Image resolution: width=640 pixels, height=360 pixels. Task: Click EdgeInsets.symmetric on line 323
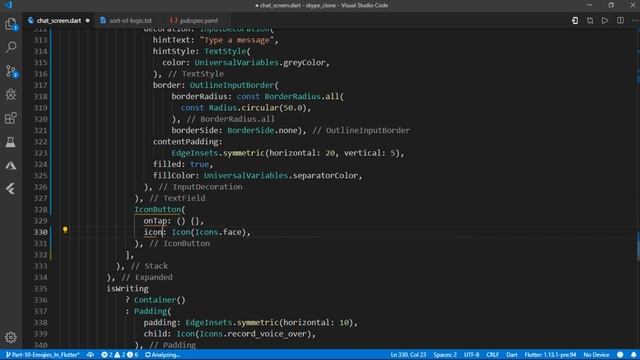pos(218,153)
